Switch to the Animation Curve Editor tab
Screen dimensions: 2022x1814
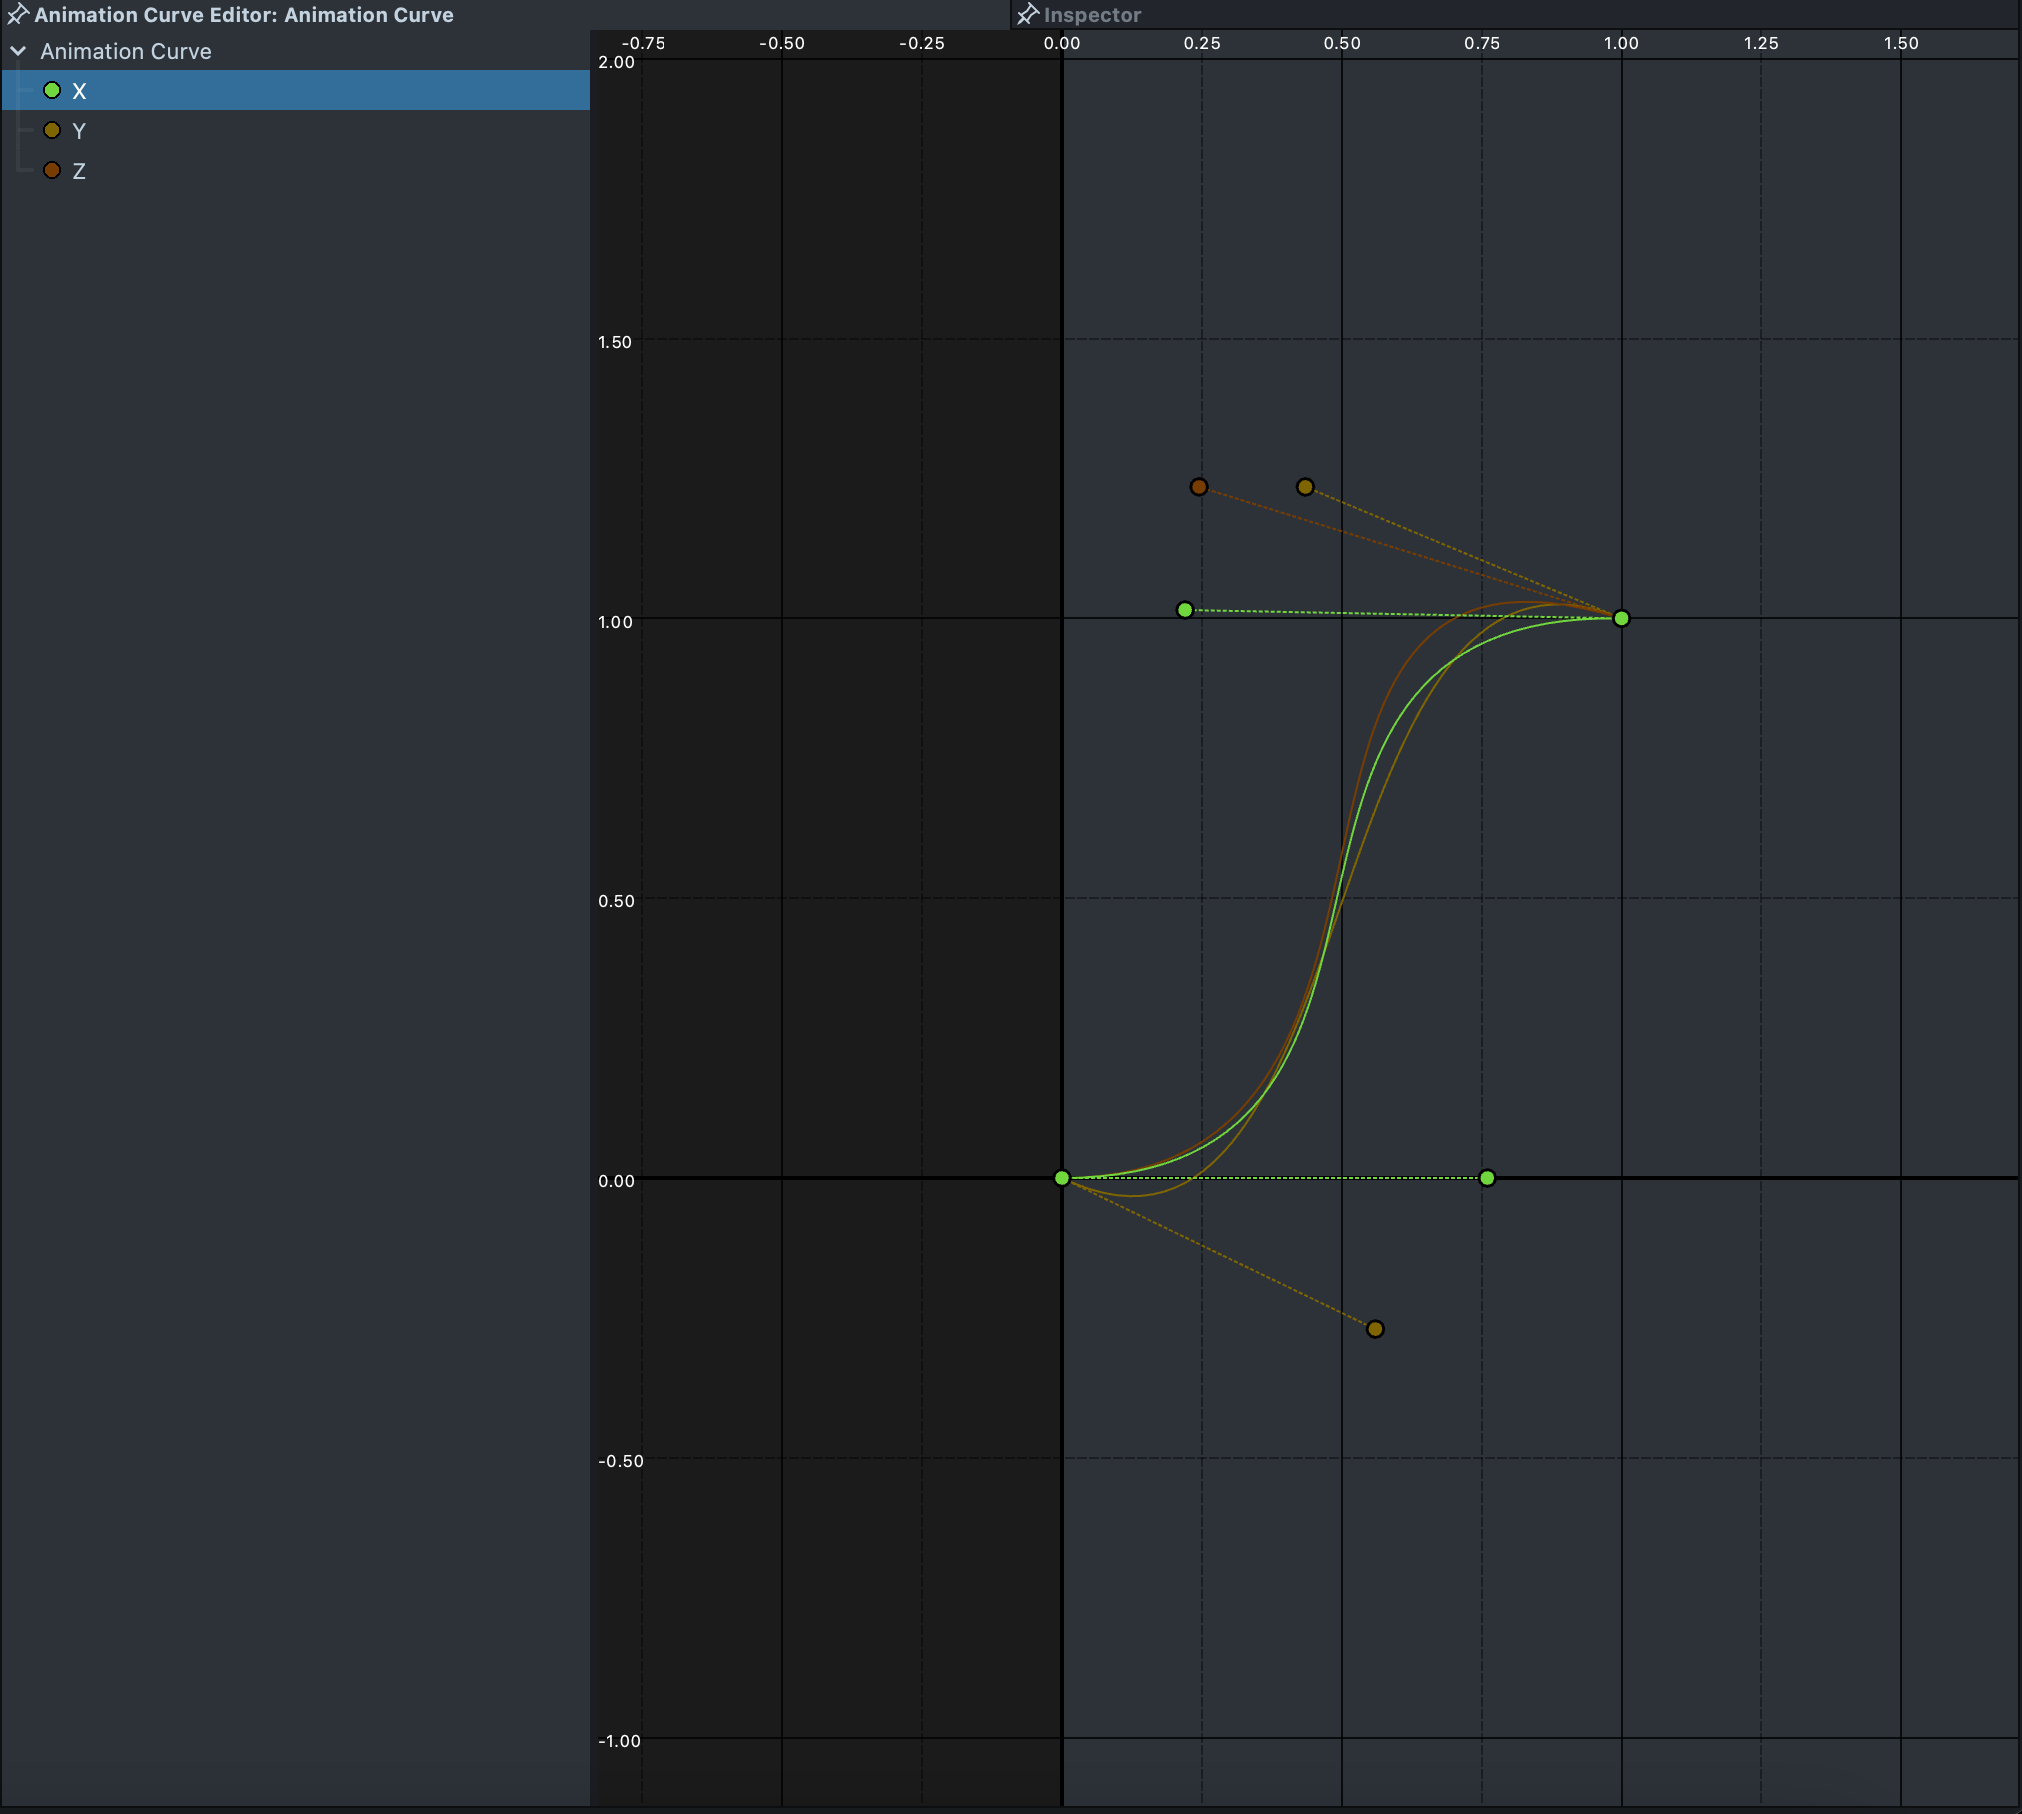[x=243, y=15]
